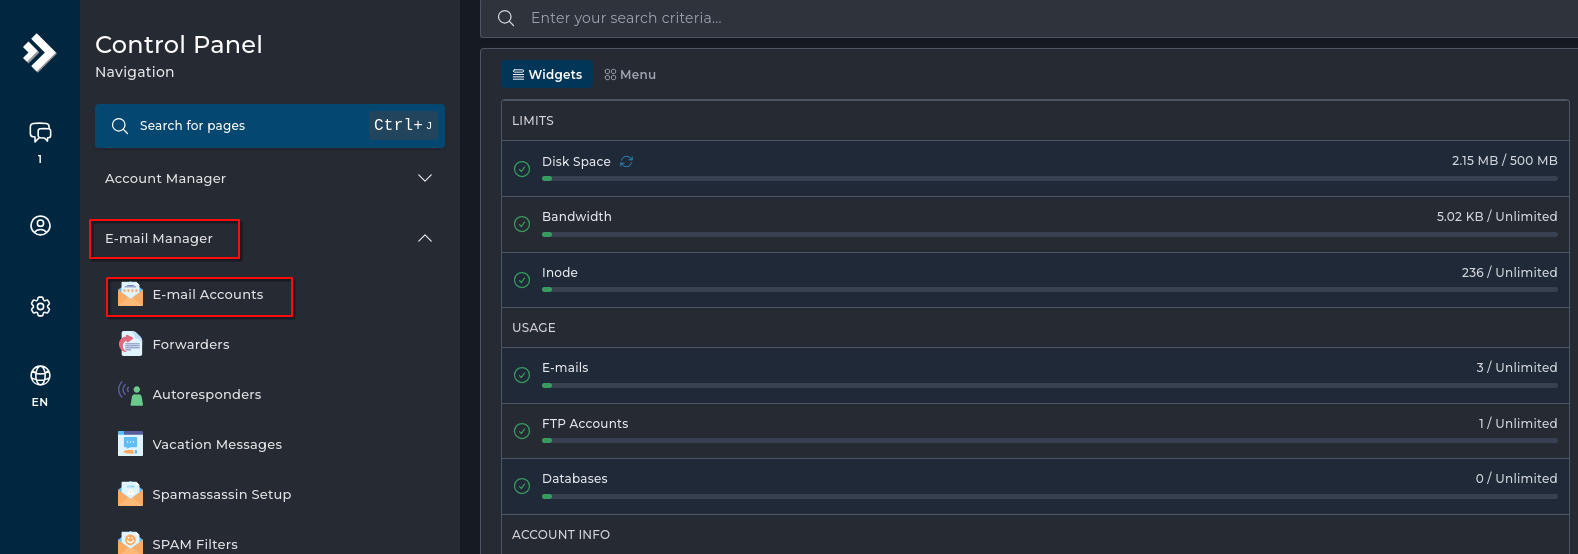This screenshot has height=554, width=1578.
Task: Click the top search criteria field
Action: (1000, 18)
